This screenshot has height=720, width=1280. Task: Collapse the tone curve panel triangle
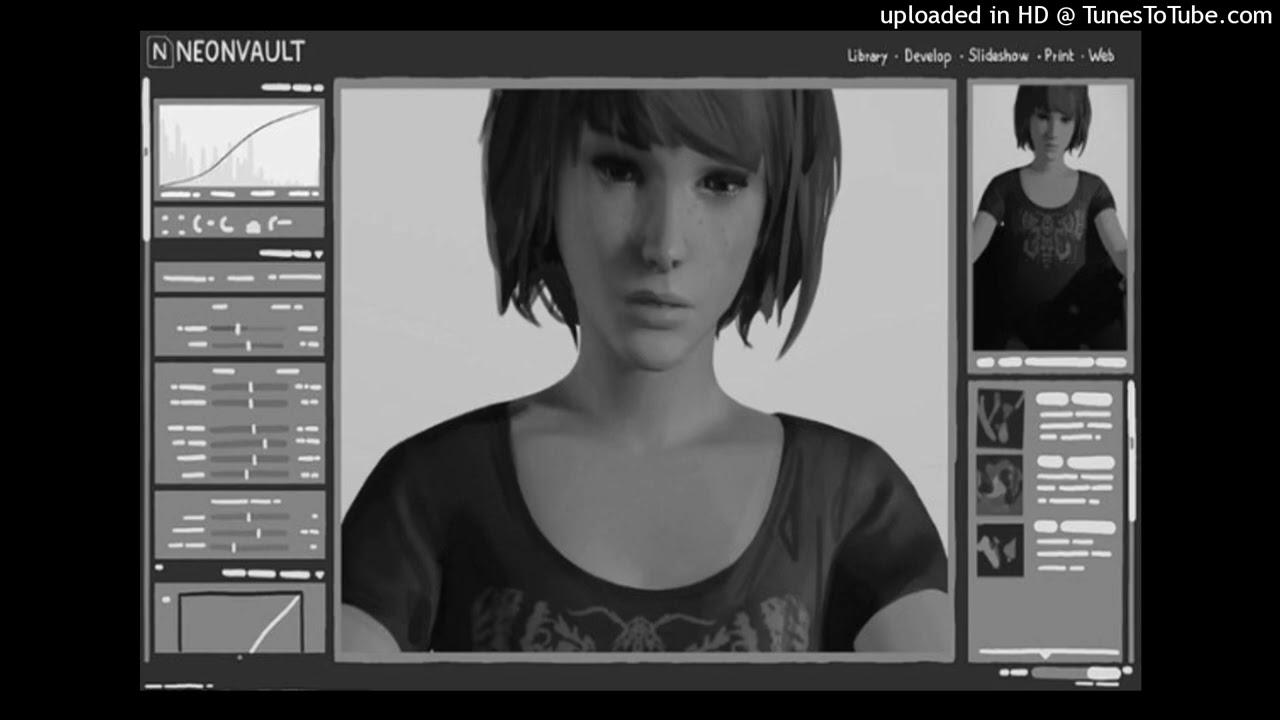point(318,574)
